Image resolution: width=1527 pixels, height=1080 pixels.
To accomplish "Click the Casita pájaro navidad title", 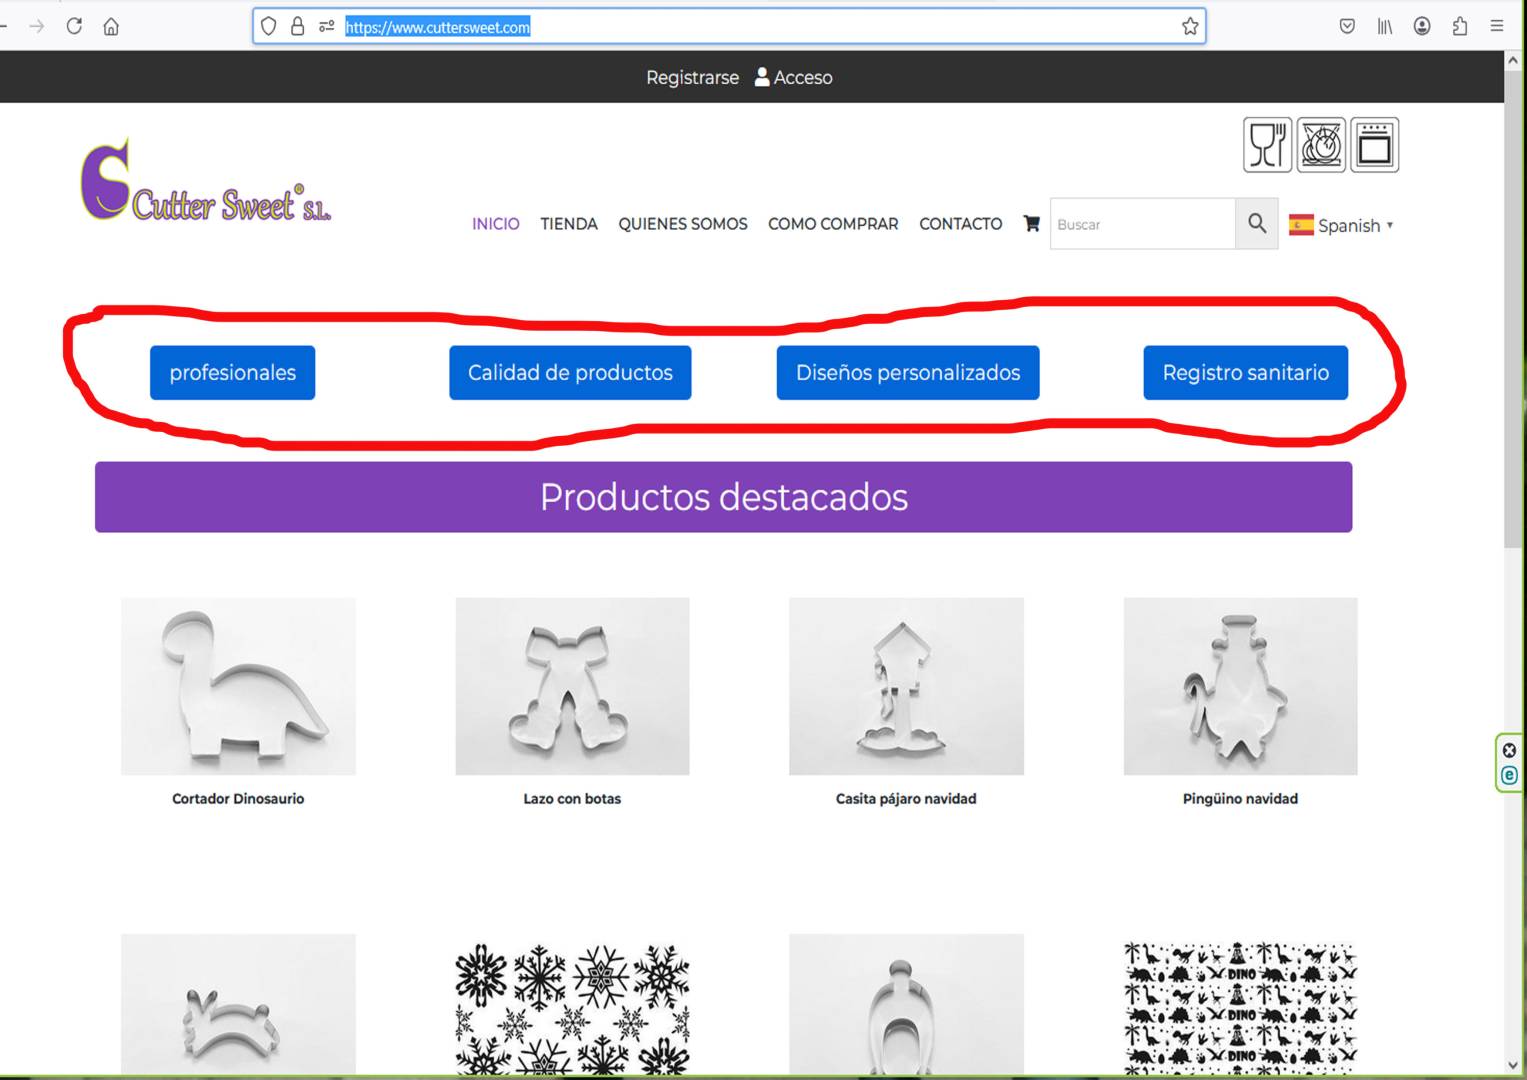I will 906,799.
